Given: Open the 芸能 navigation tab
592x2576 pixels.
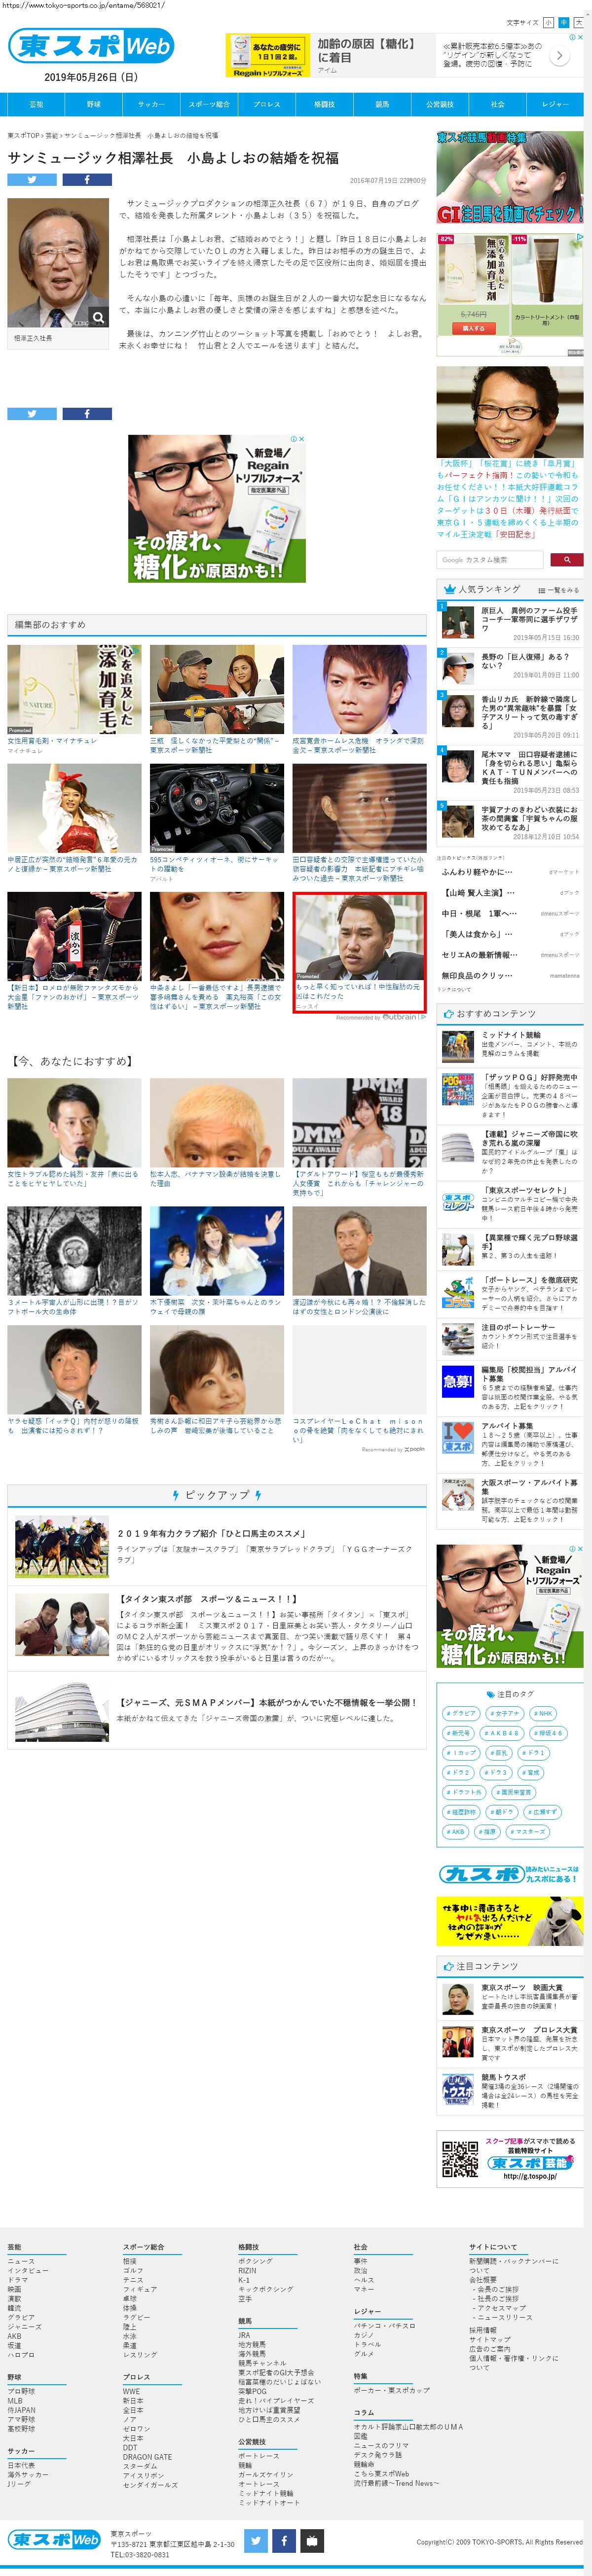Looking at the screenshot, I should [36, 104].
